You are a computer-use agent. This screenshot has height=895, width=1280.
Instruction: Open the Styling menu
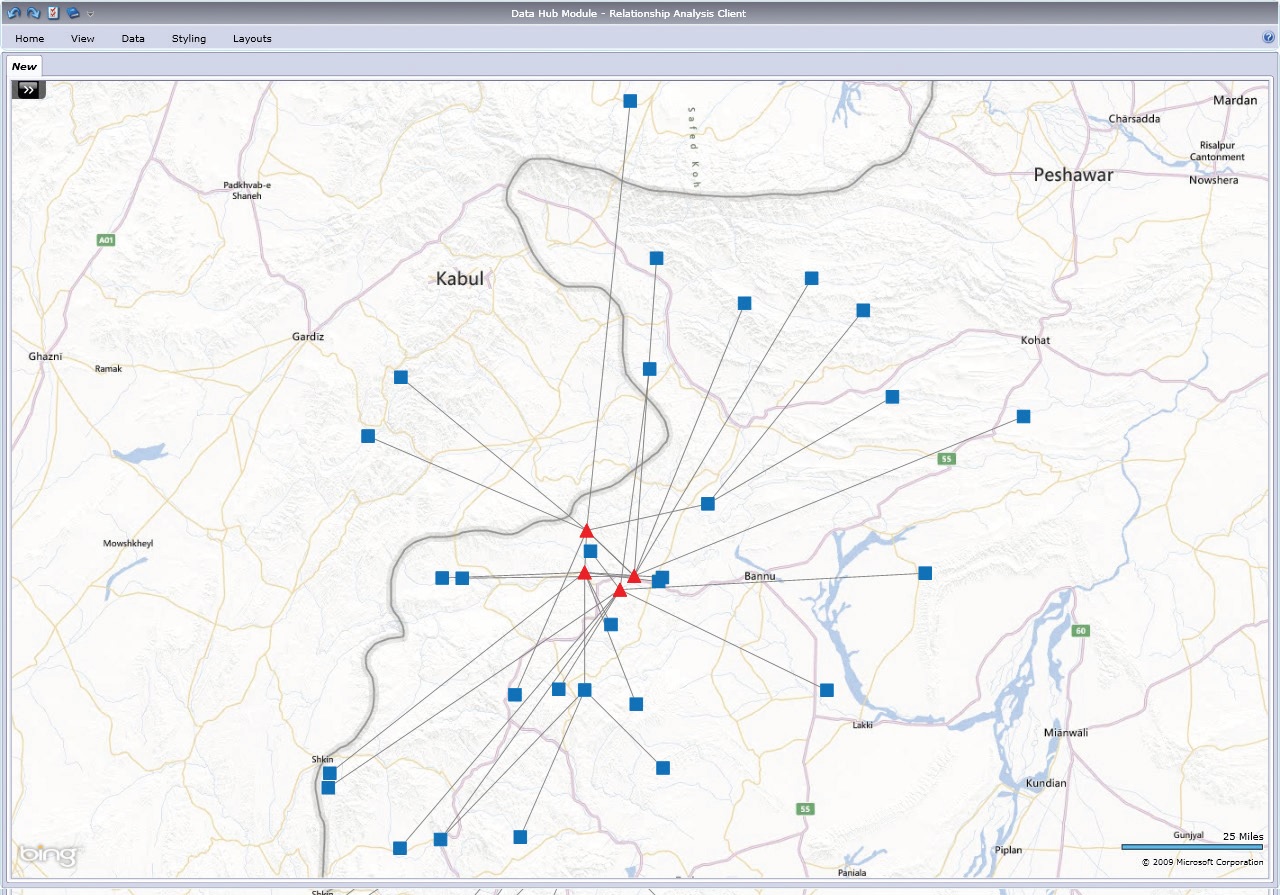[x=189, y=39]
